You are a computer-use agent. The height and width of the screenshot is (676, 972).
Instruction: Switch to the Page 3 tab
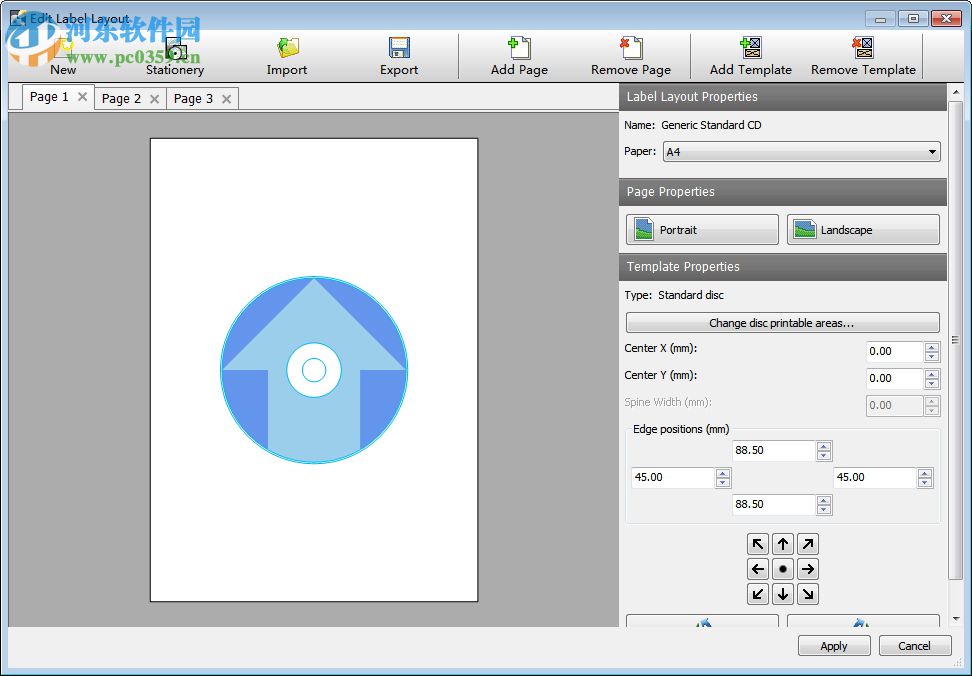click(x=193, y=98)
